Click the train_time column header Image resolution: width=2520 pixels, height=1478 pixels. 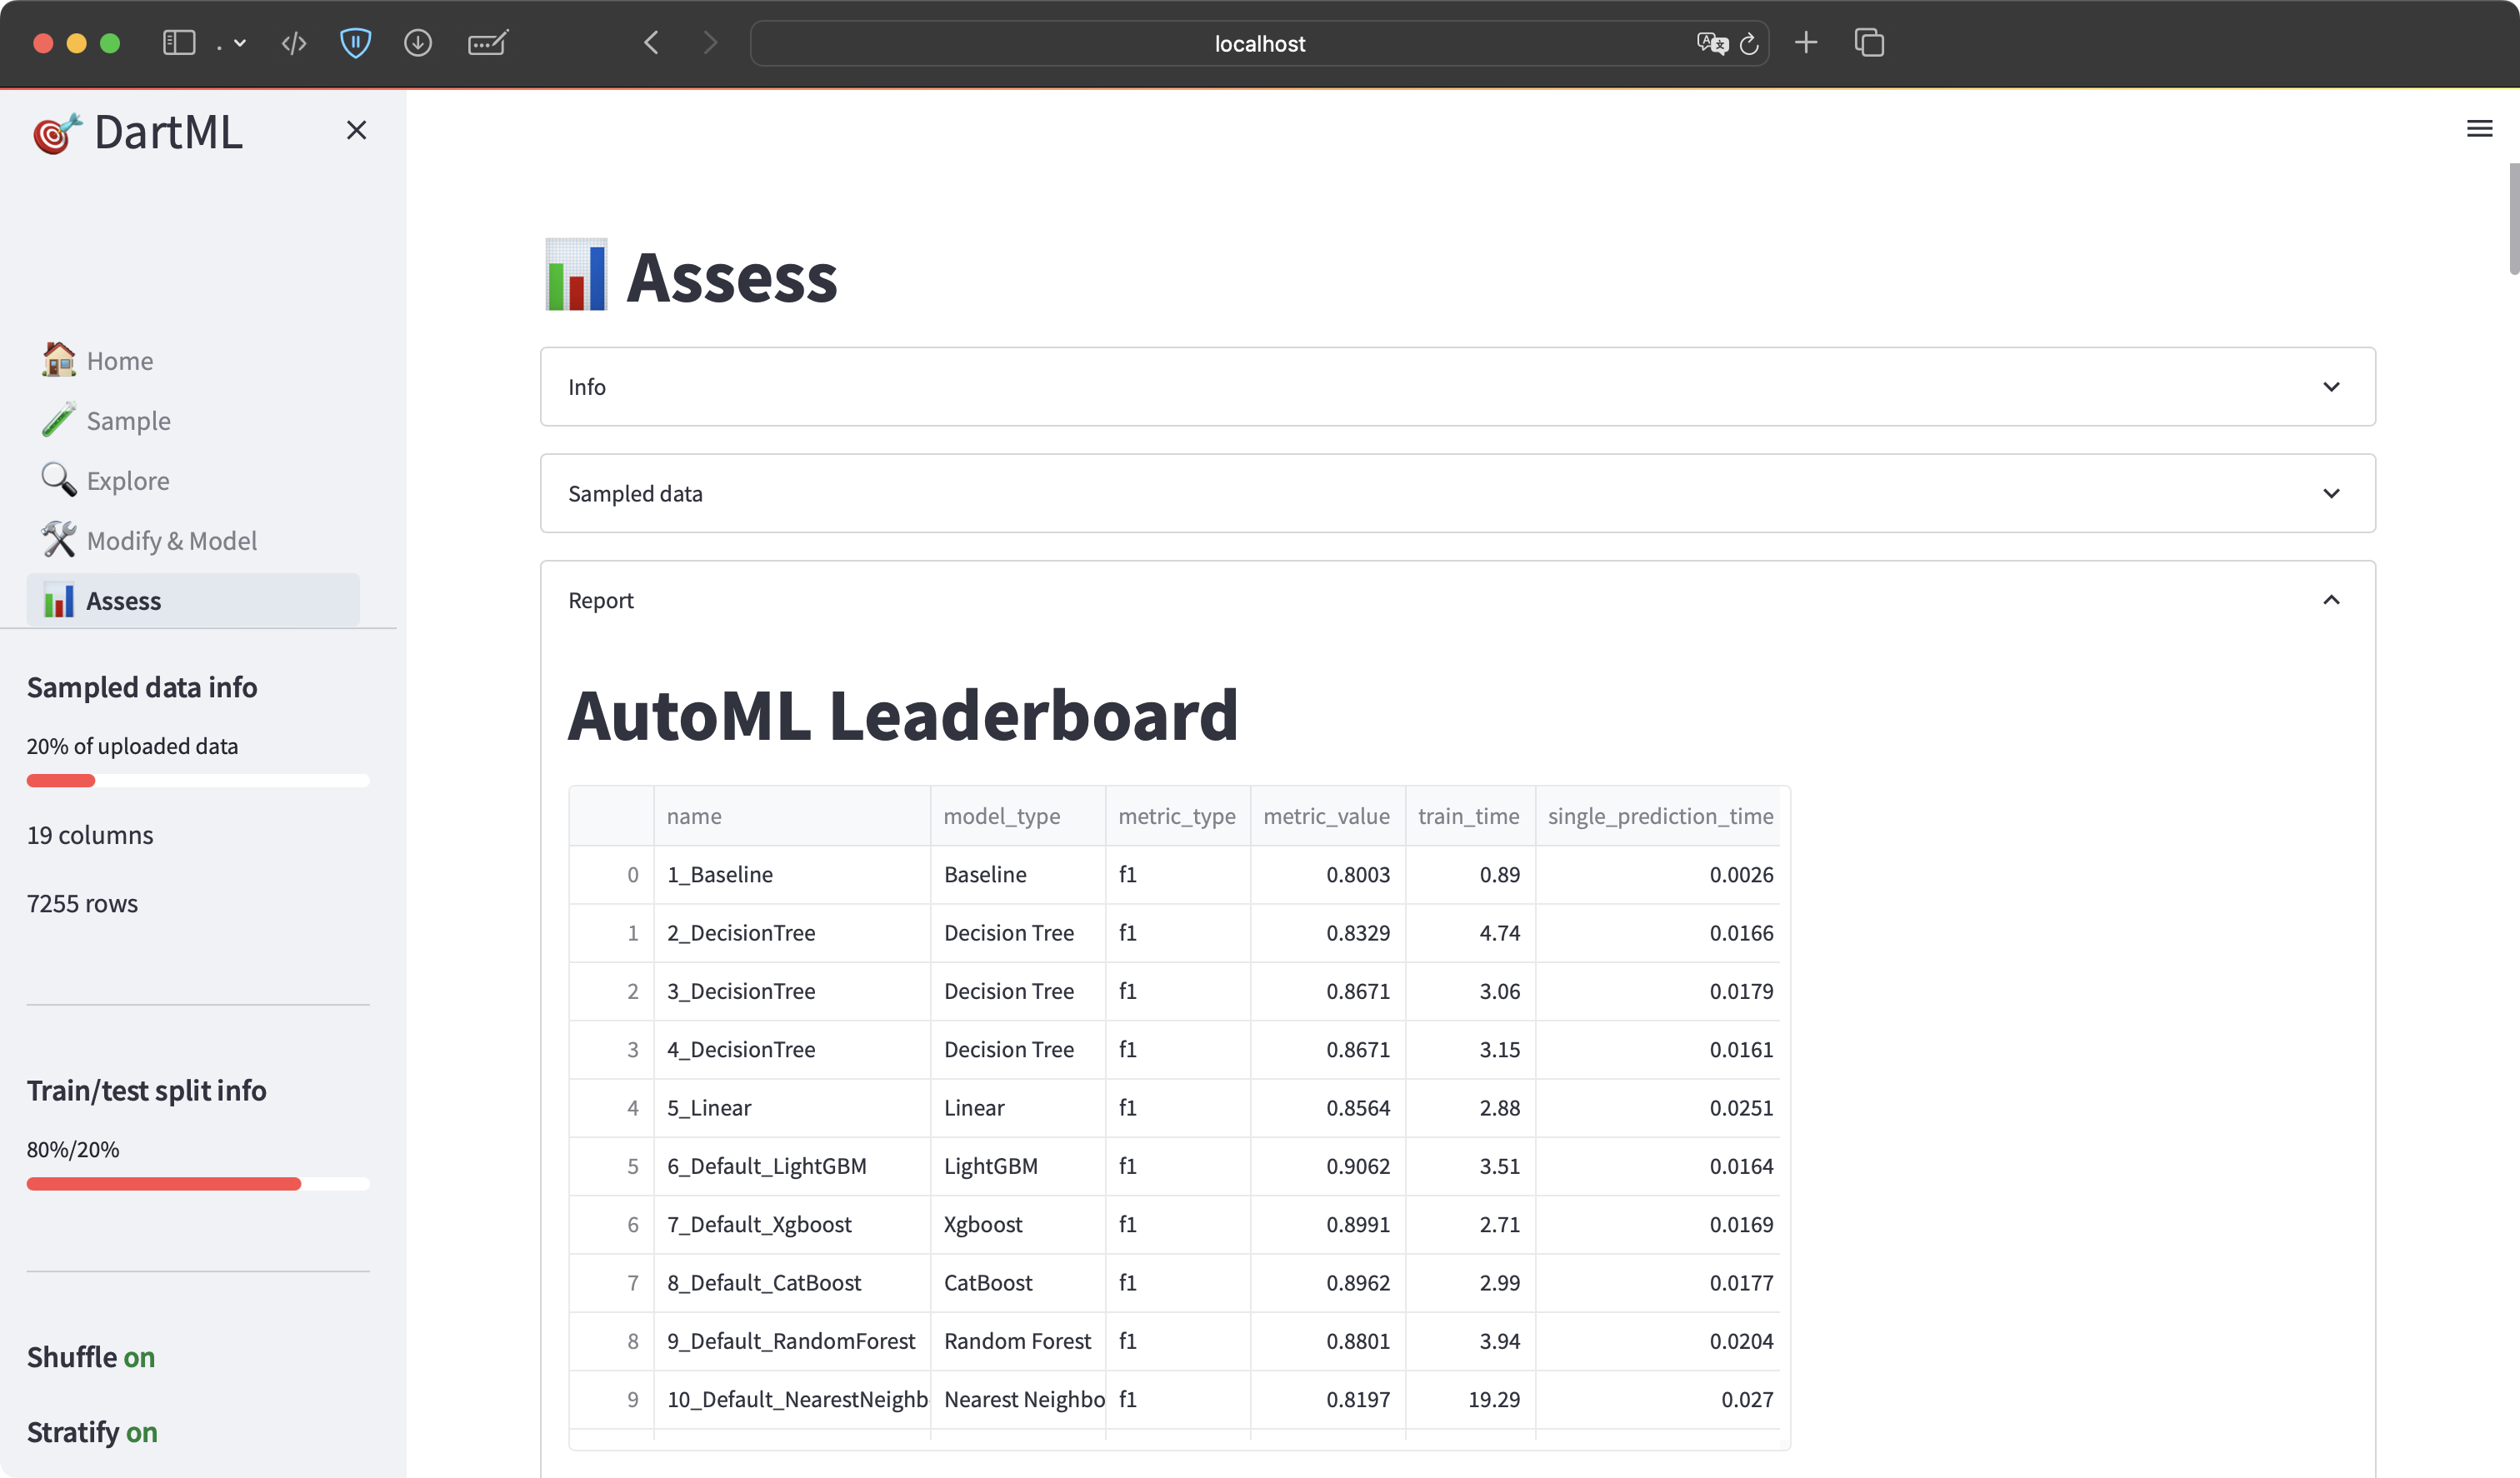click(x=1469, y=815)
